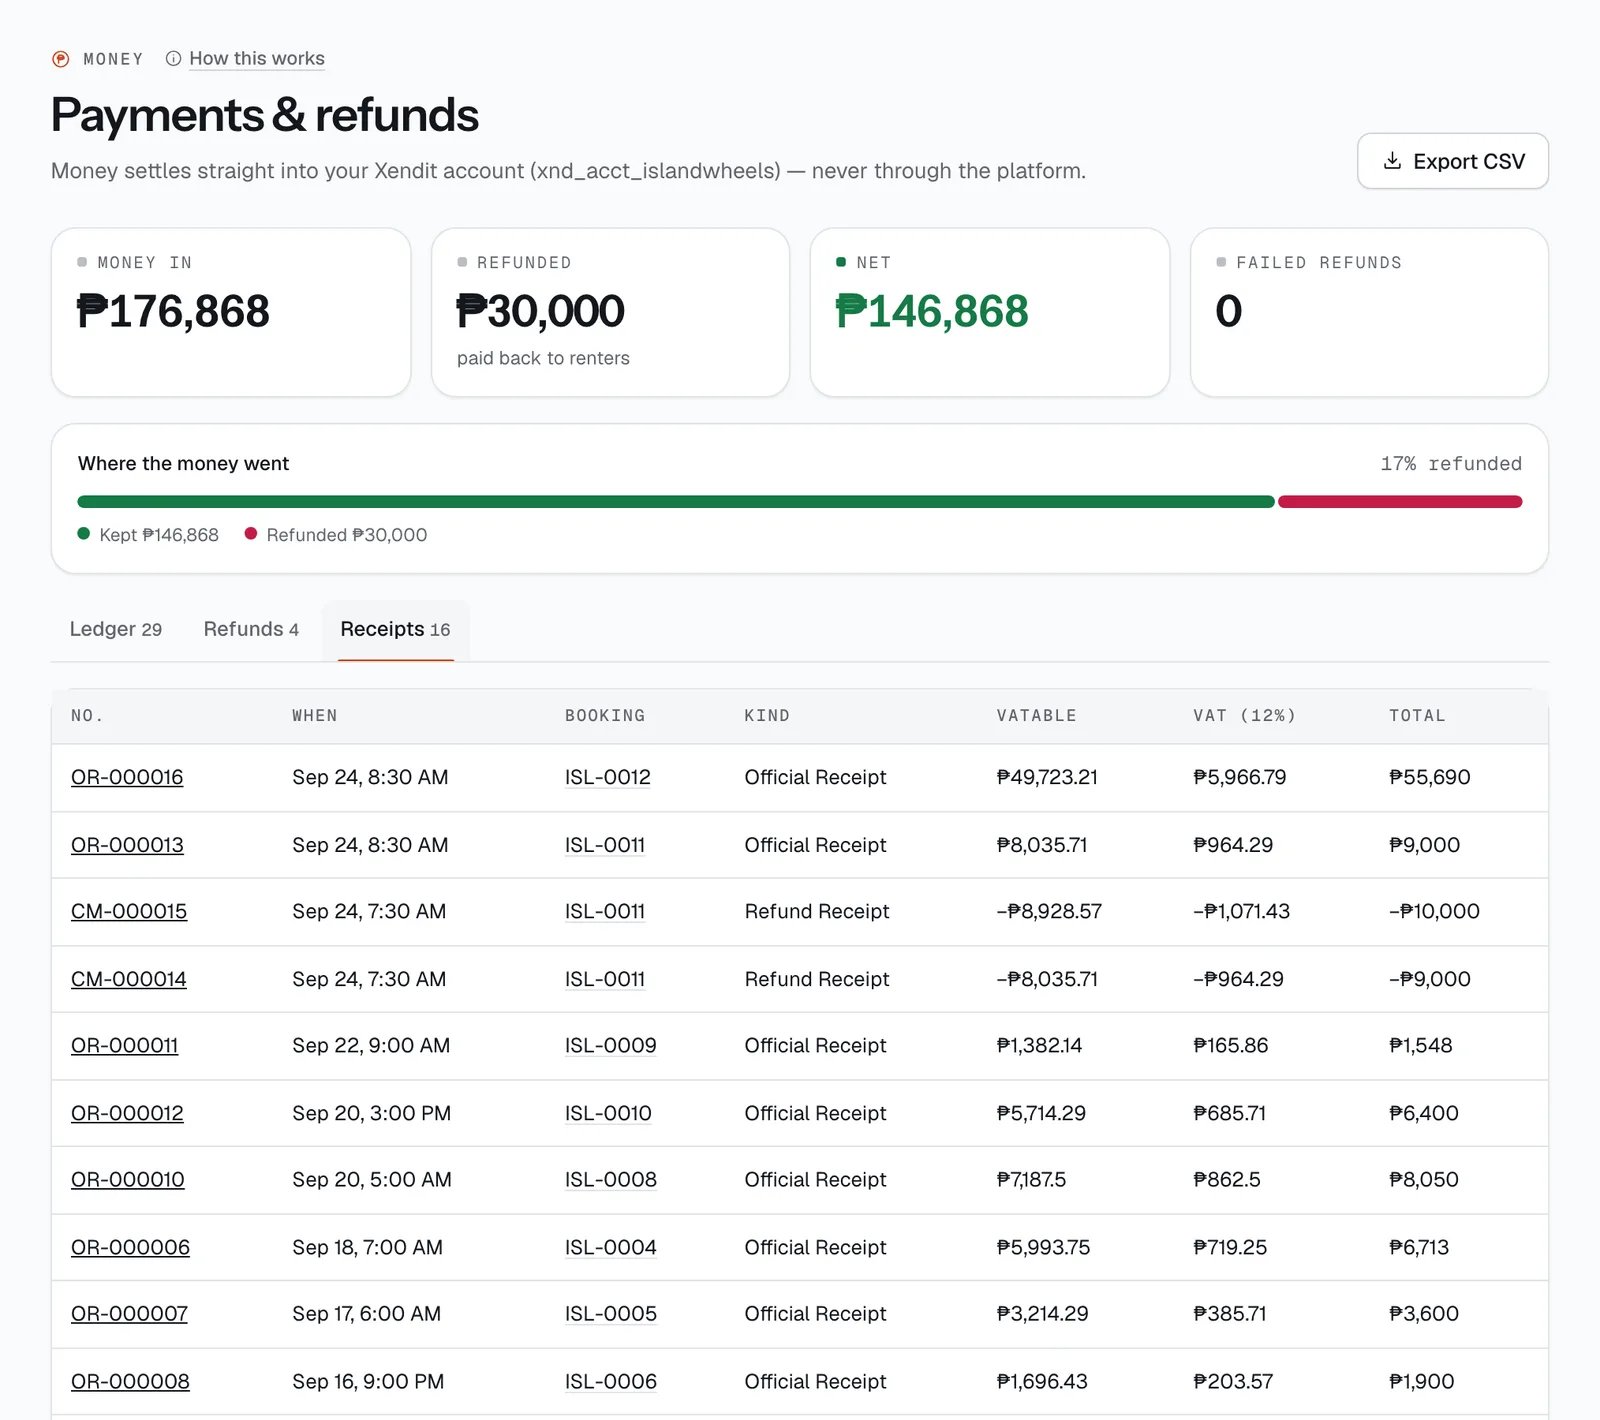Click the Sep 16, 9:00 PM timestamp
1600x1420 pixels.
(x=368, y=1381)
